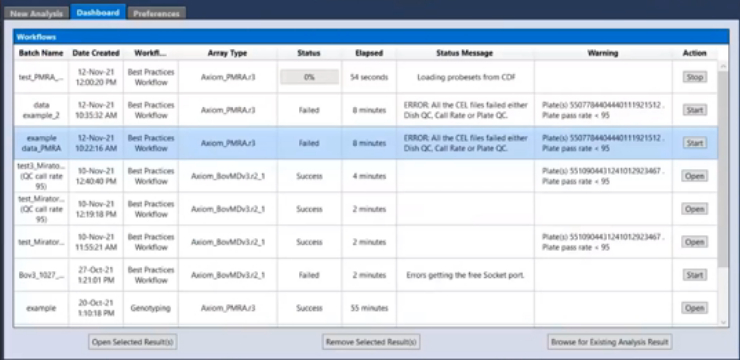Click the ERROR message in data example_2 row
Screen dimensions: 740x360
(465, 110)
